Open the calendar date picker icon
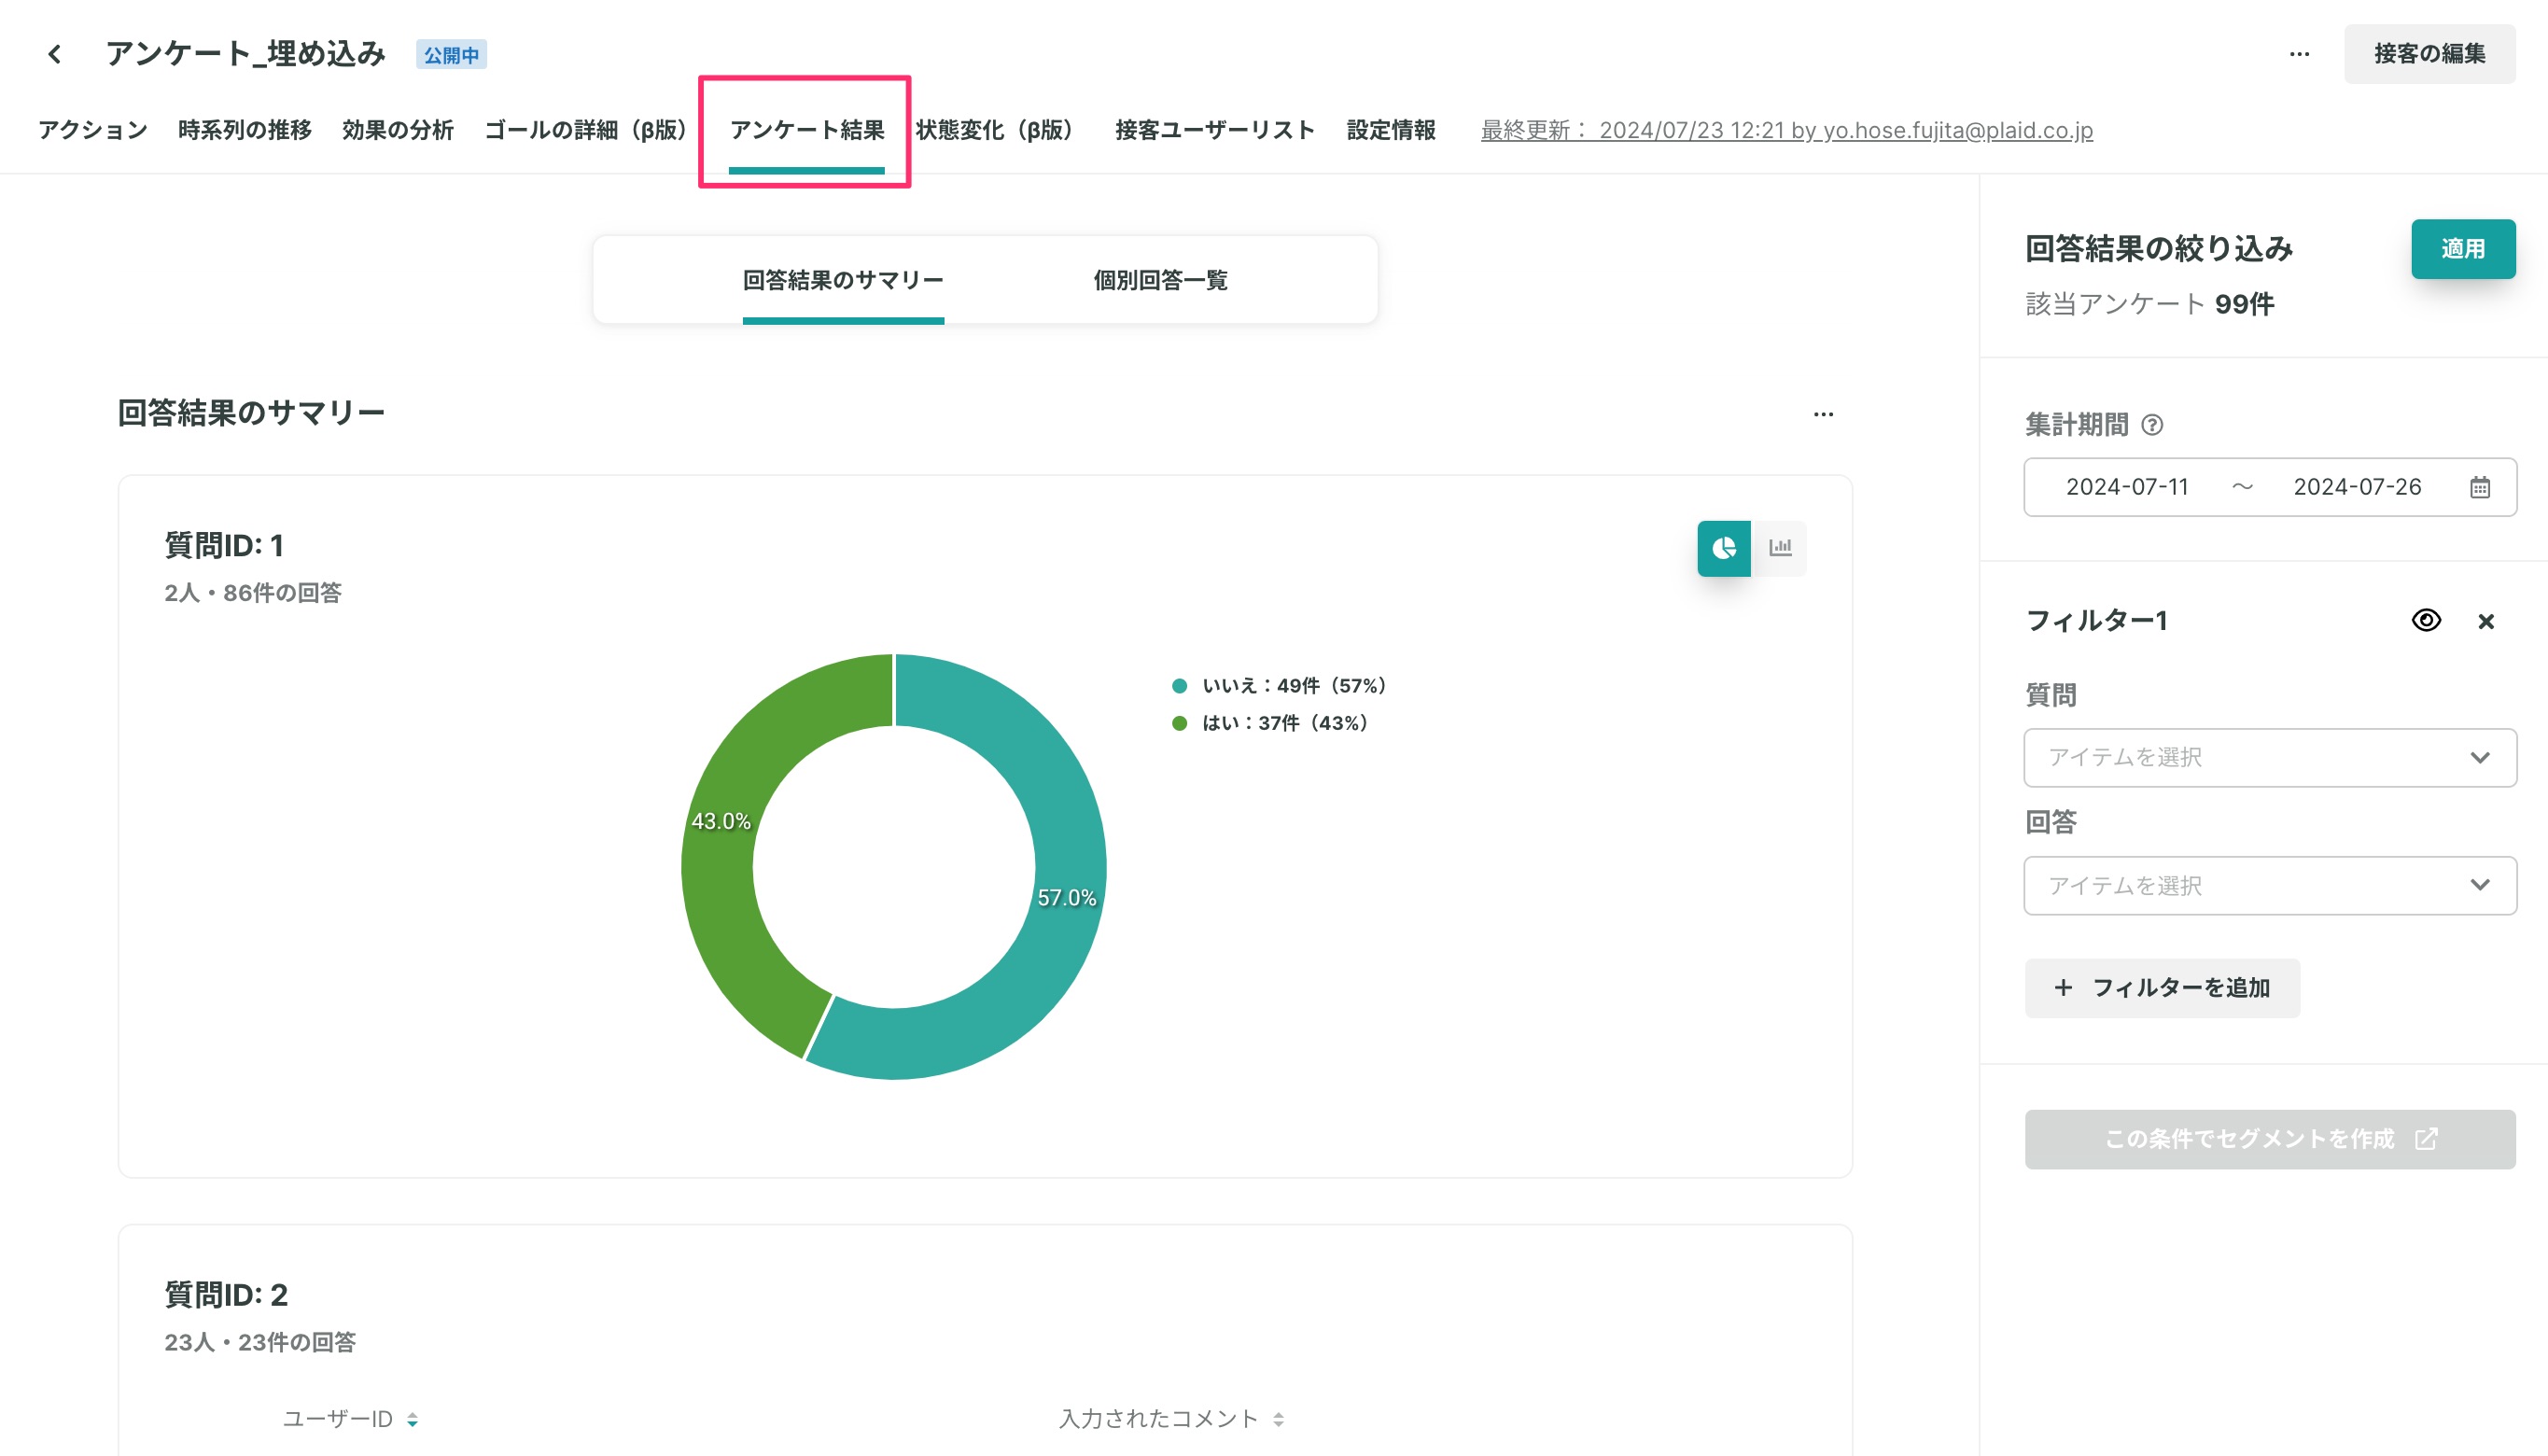Viewport: 2548px width, 1456px height. (x=2480, y=487)
